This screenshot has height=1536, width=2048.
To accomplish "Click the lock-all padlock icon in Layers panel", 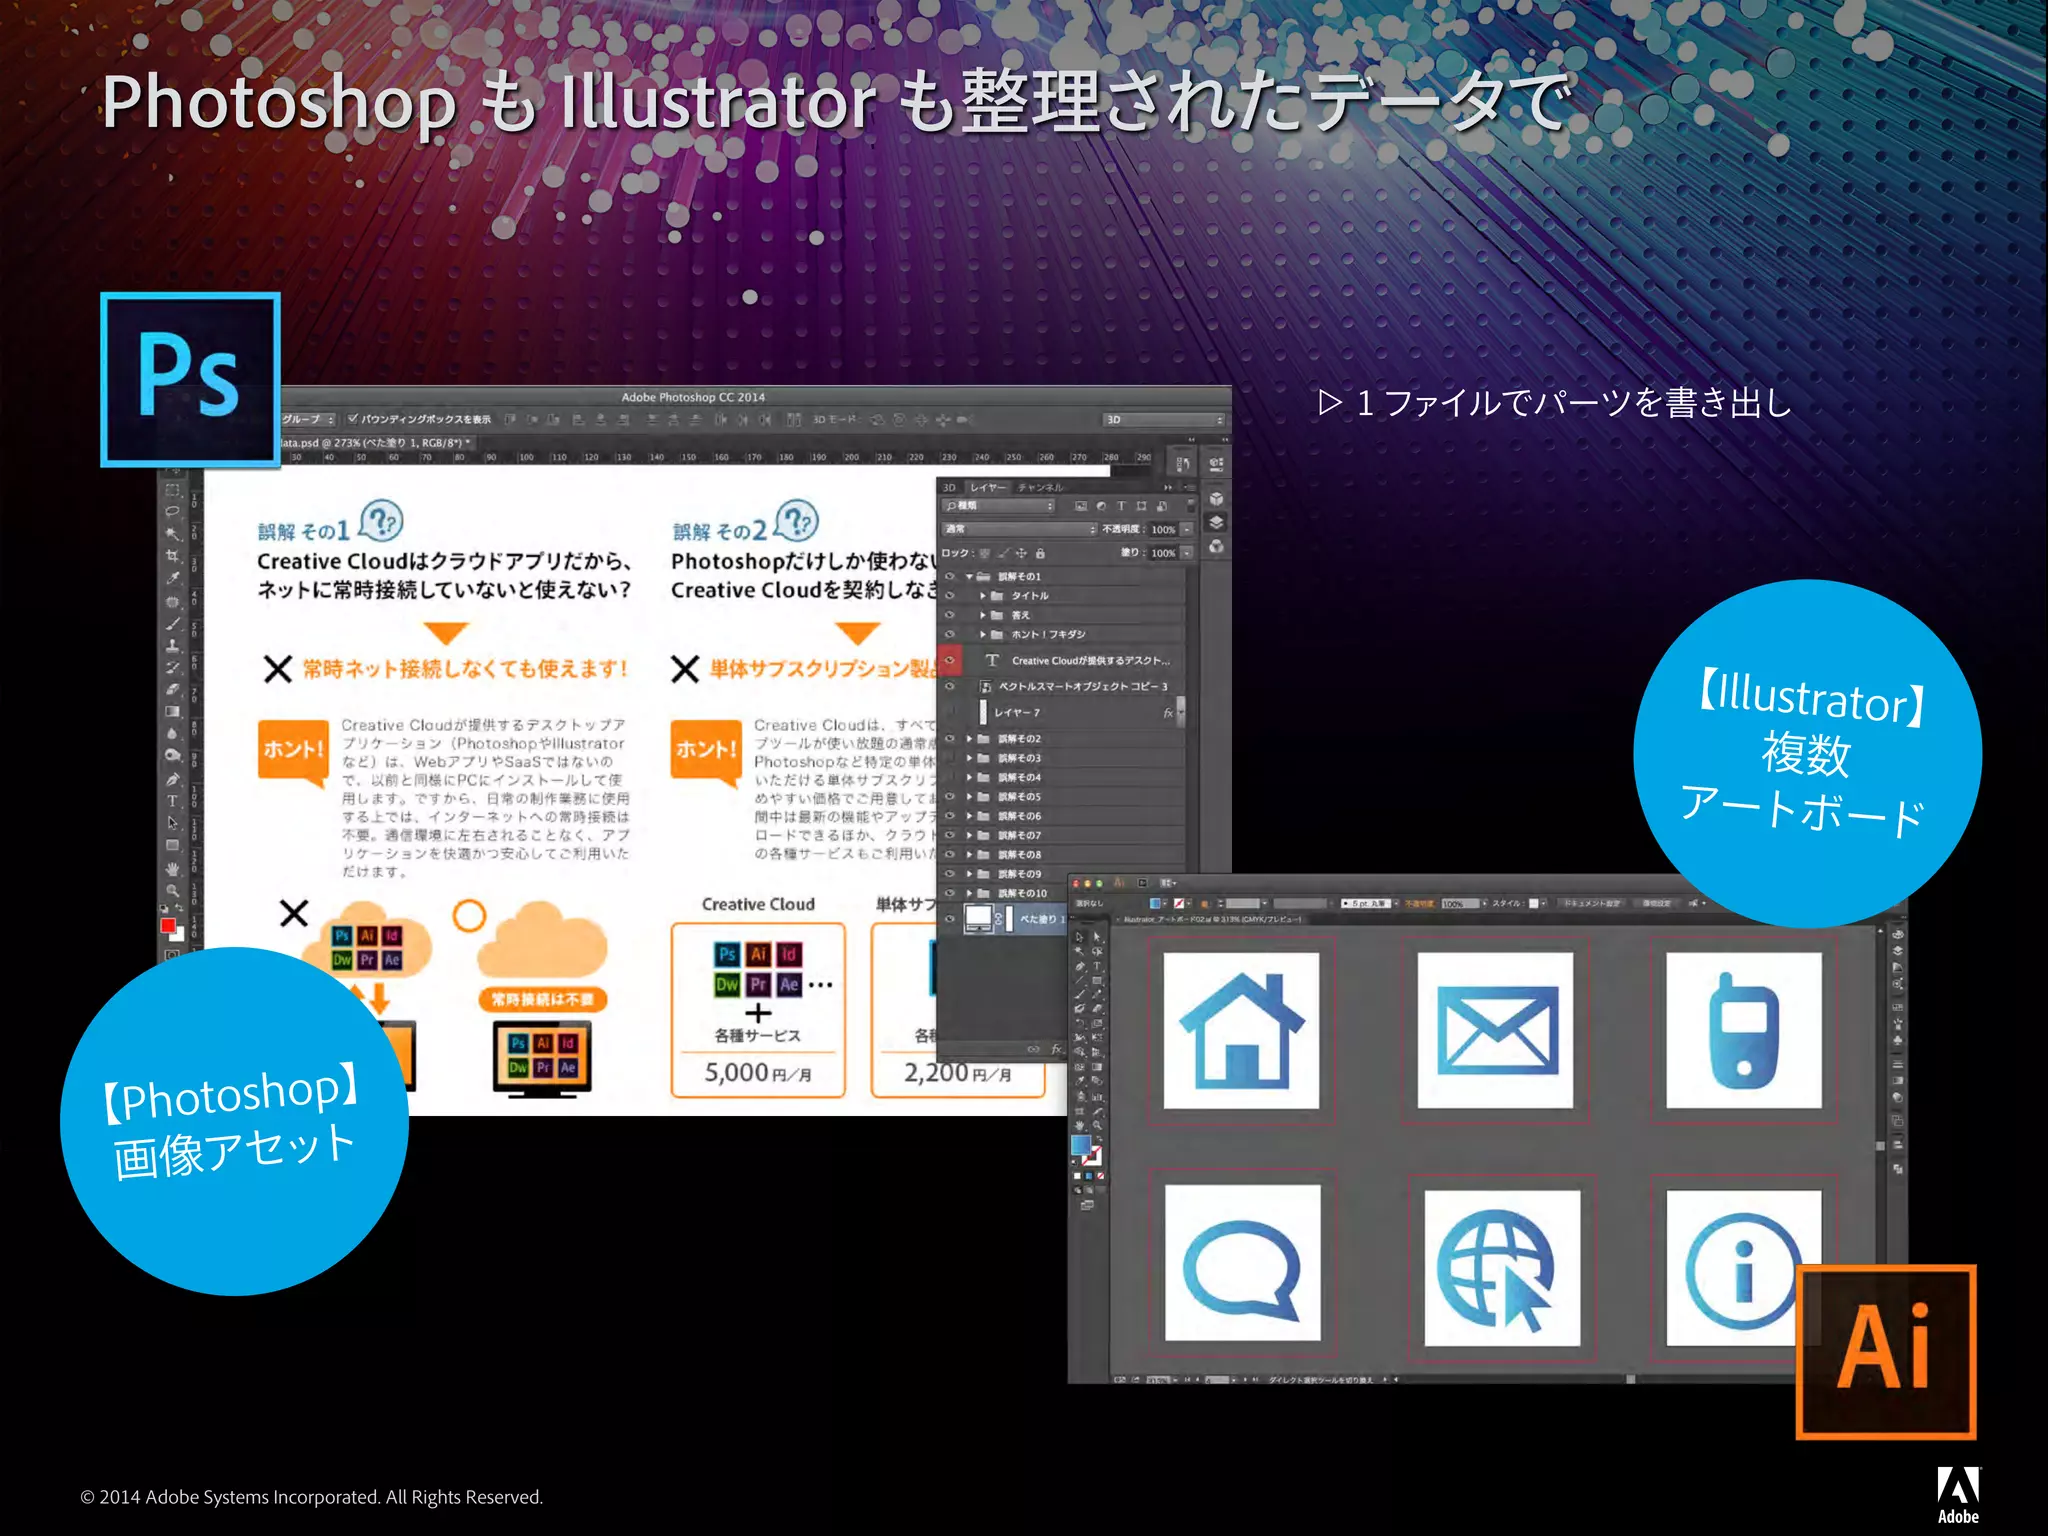I will (1040, 553).
